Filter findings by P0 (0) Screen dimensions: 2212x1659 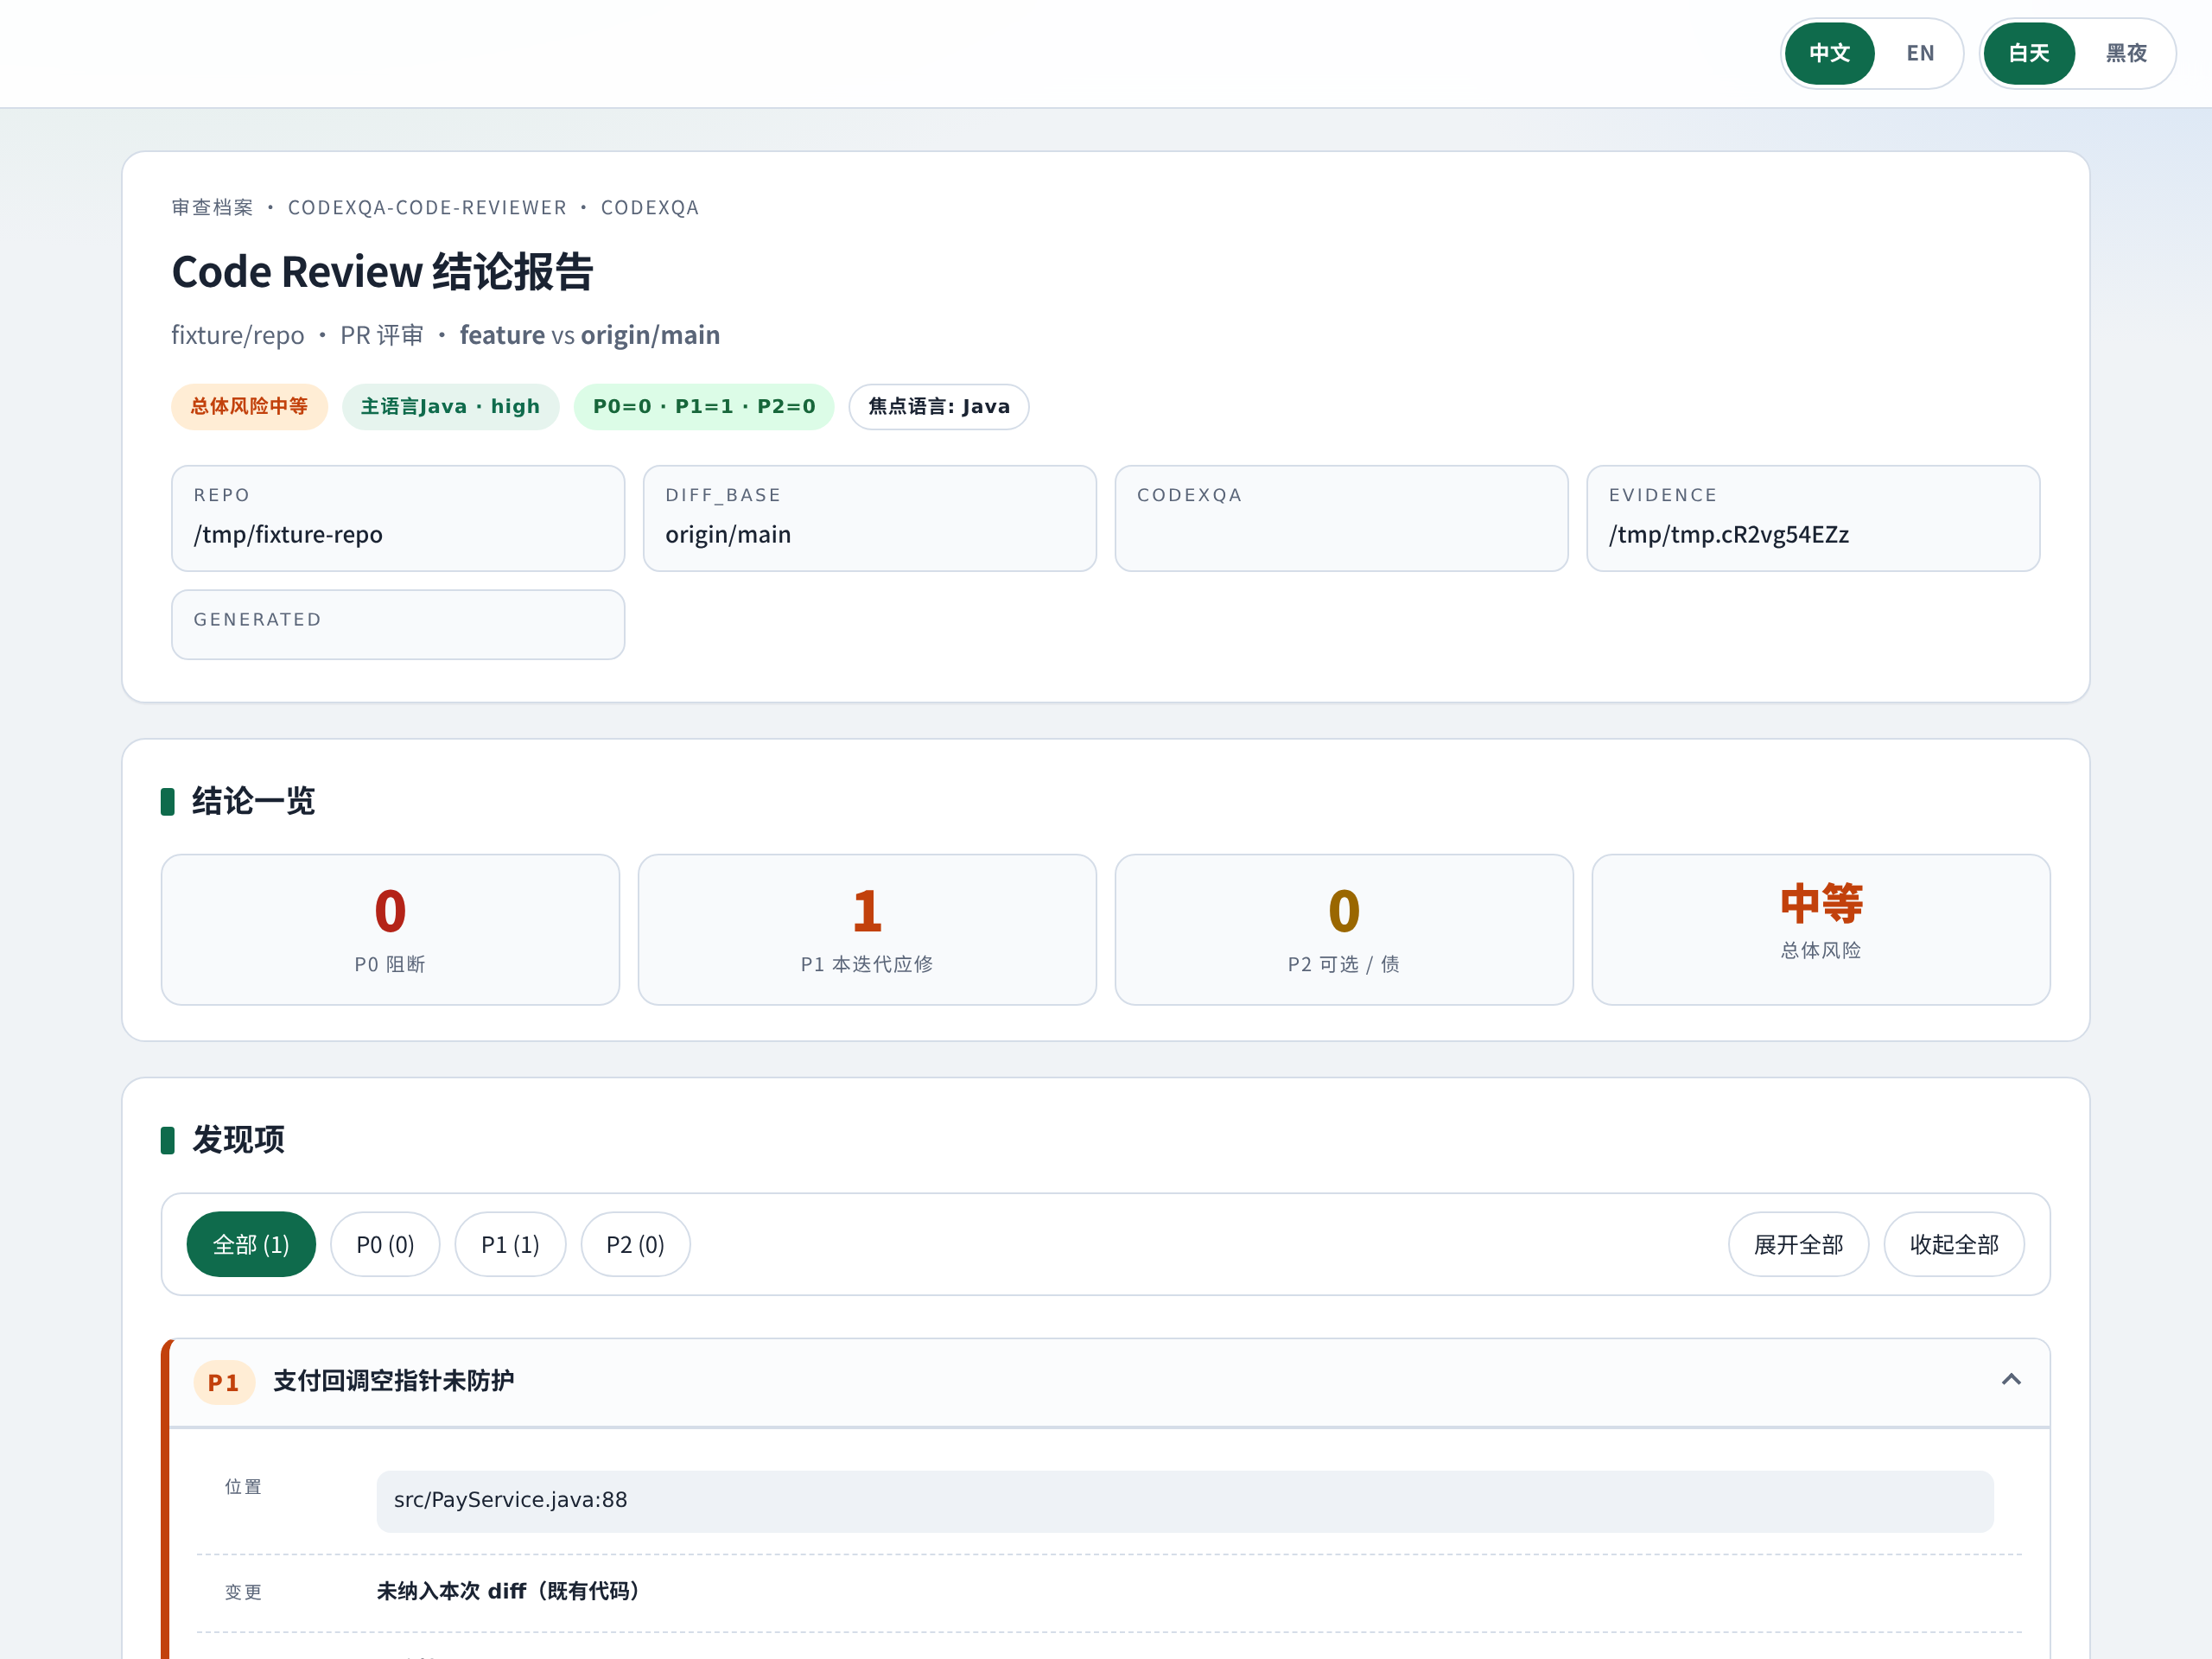click(385, 1244)
